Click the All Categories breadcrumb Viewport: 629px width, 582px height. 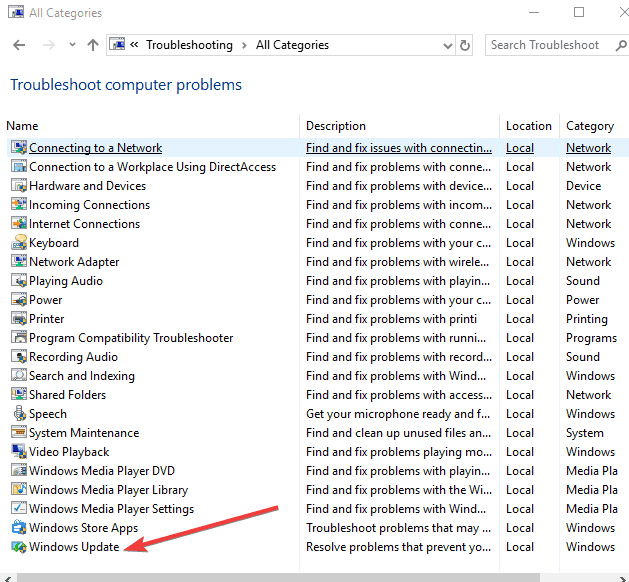(292, 45)
